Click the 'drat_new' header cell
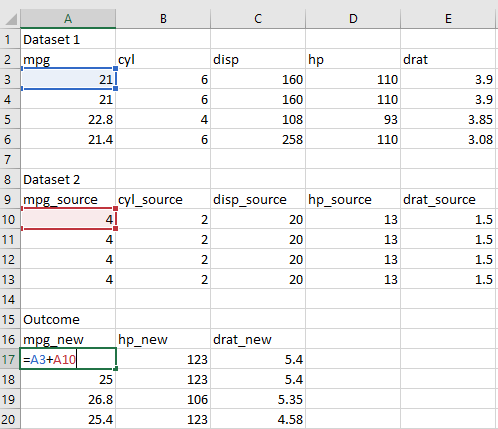Image resolution: width=498 pixels, height=429 pixels. 258,339
